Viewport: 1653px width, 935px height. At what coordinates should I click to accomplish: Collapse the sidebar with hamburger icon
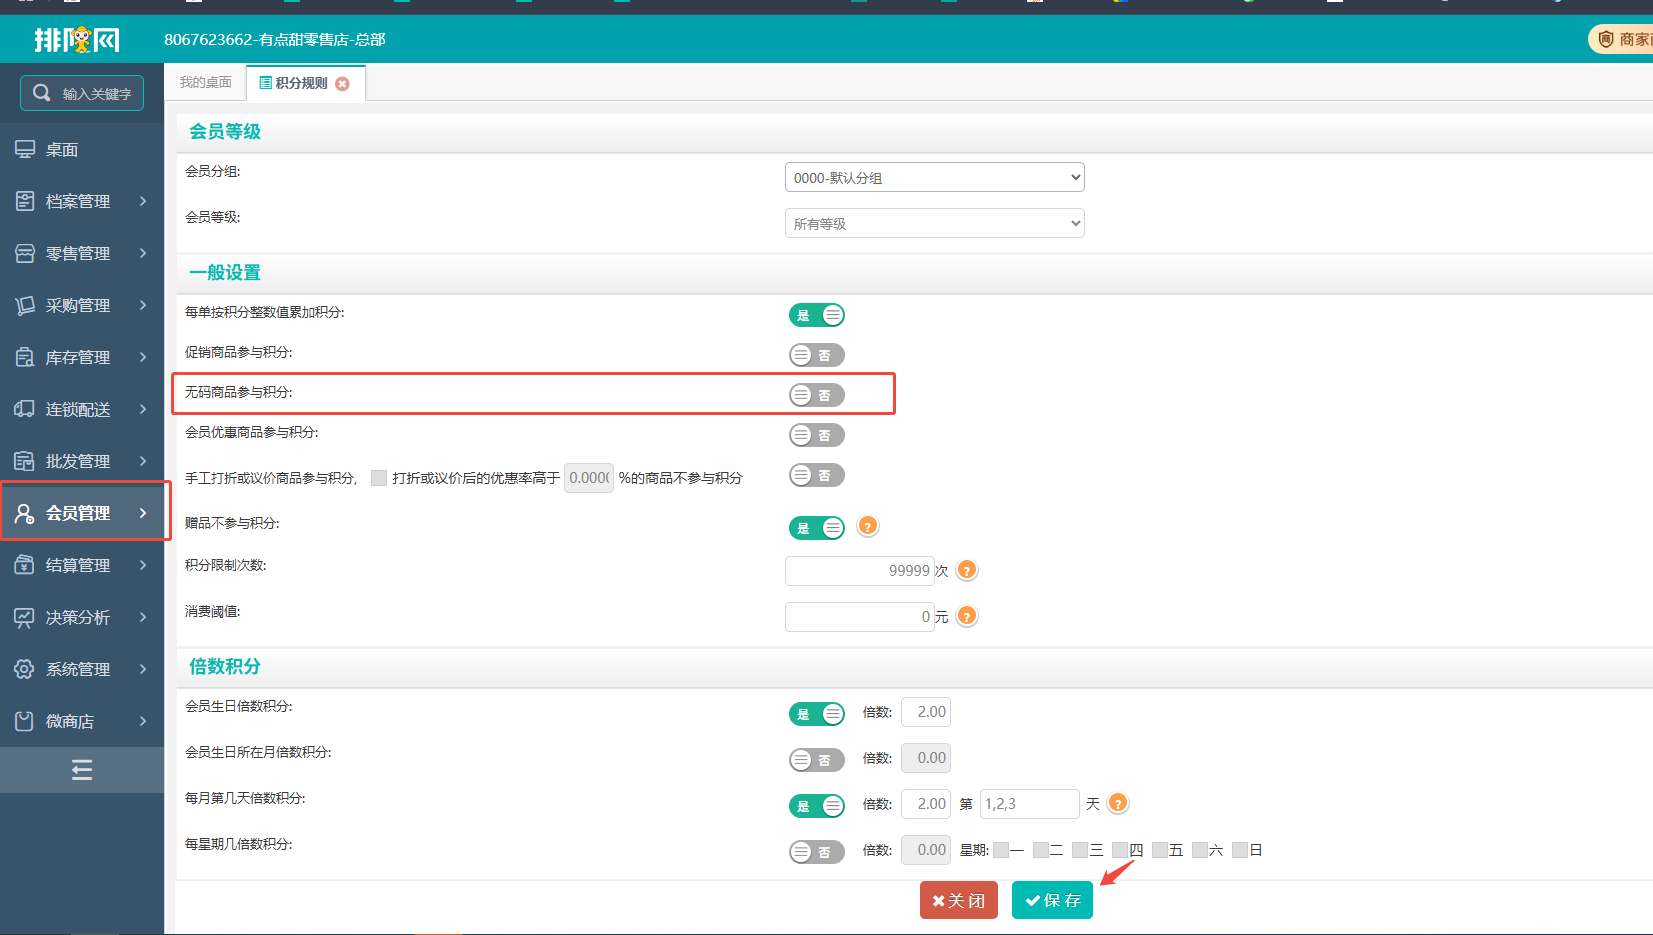coord(82,770)
